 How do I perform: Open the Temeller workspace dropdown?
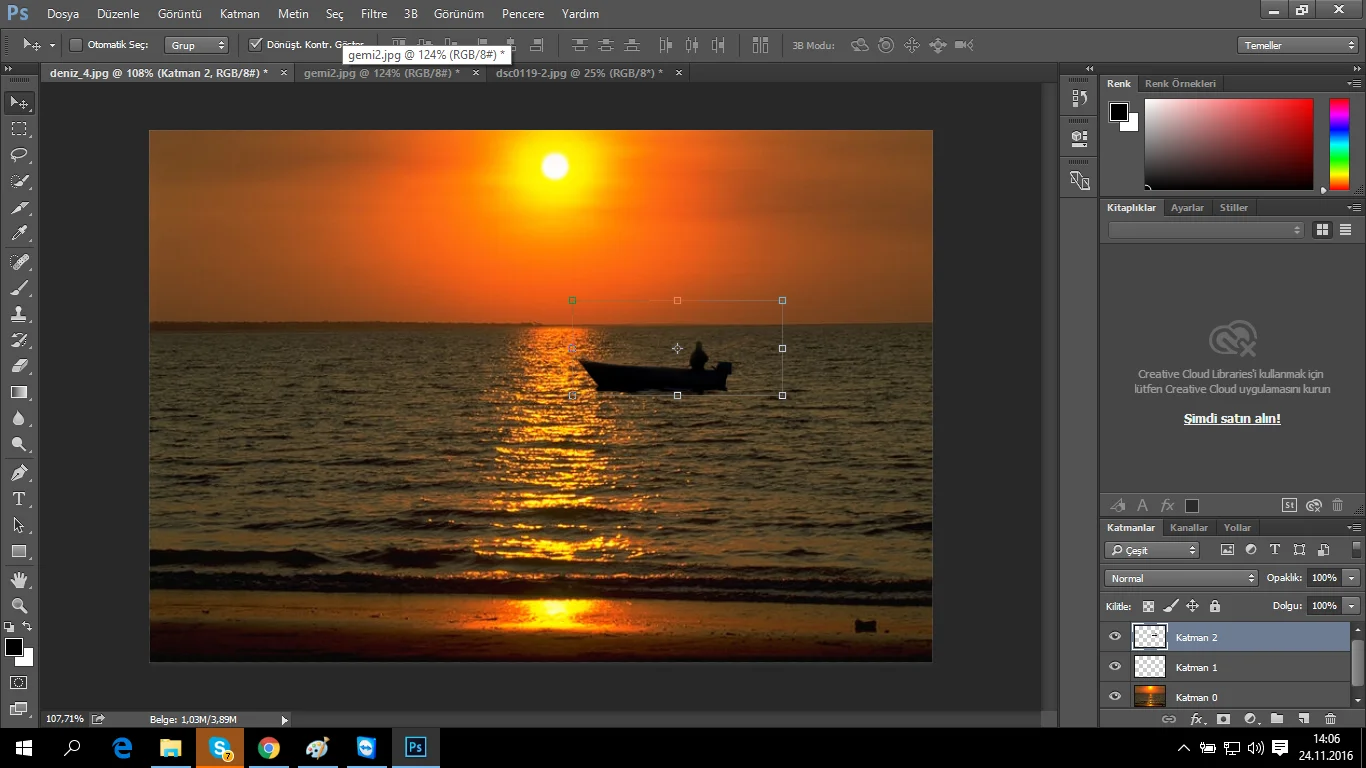(x=1297, y=45)
